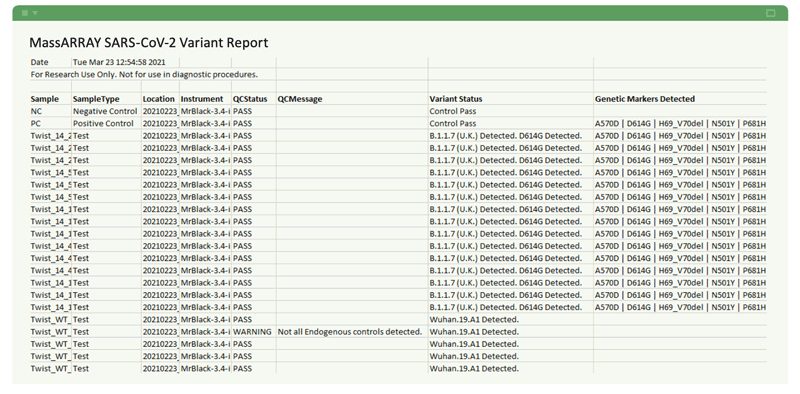Click Location value in the NC row
The width and height of the screenshot is (800, 394).
160,111
